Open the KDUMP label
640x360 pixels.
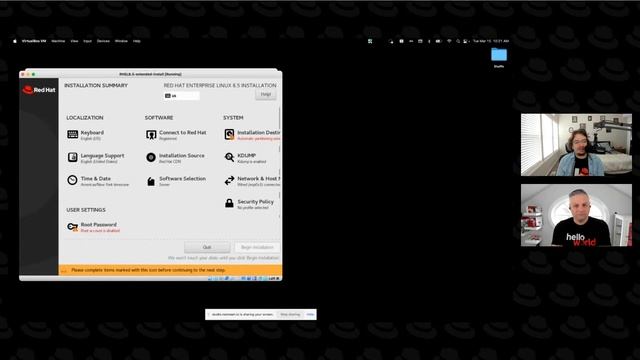coord(247,156)
